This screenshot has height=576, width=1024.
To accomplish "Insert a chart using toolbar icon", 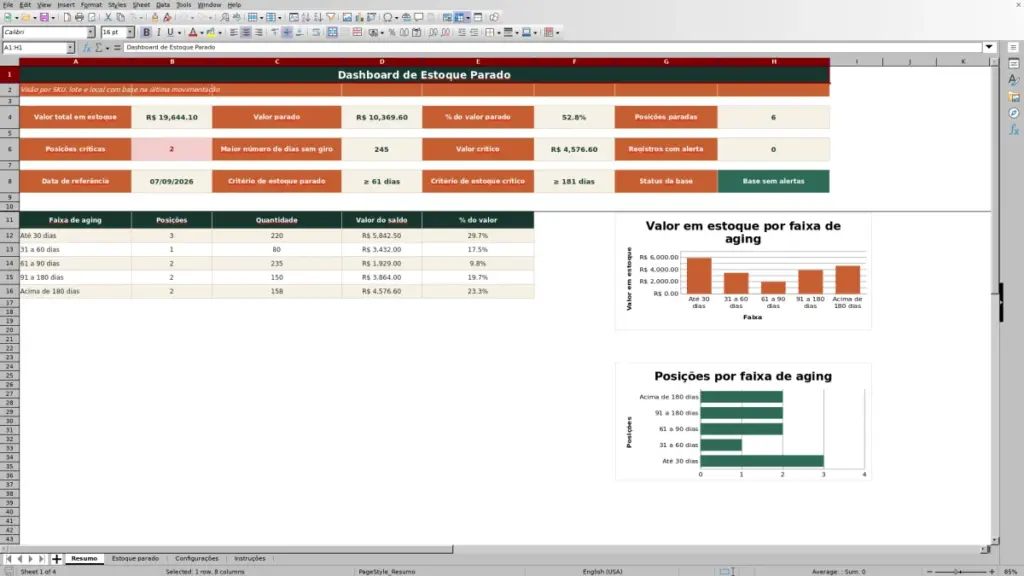I will pyautogui.click(x=359, y=17).
